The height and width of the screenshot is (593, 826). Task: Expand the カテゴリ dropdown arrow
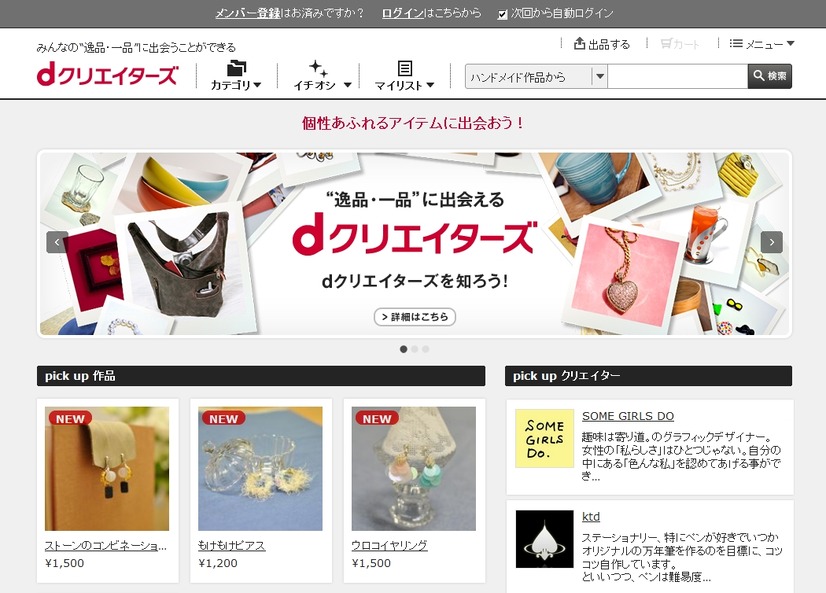click(257, 85)
